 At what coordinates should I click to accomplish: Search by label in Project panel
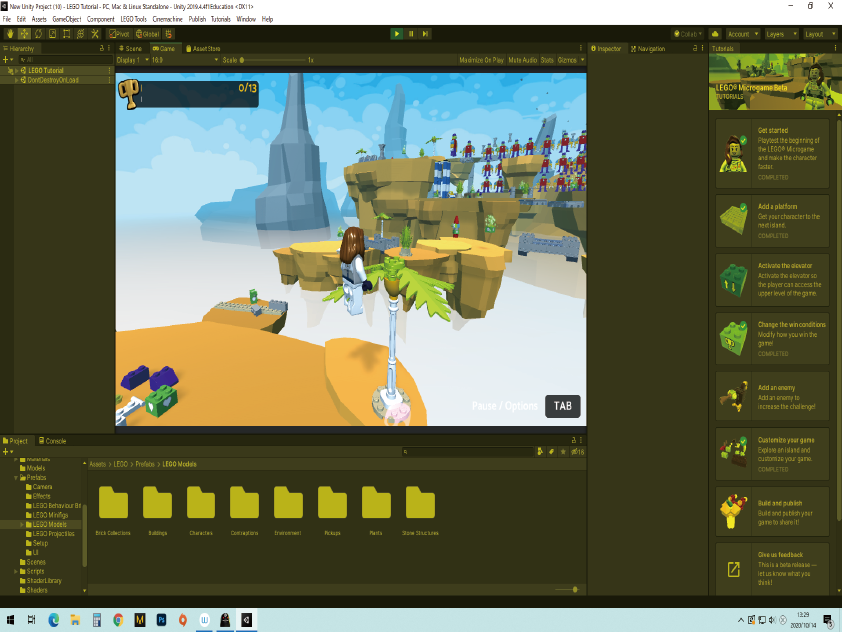[551, 452]
